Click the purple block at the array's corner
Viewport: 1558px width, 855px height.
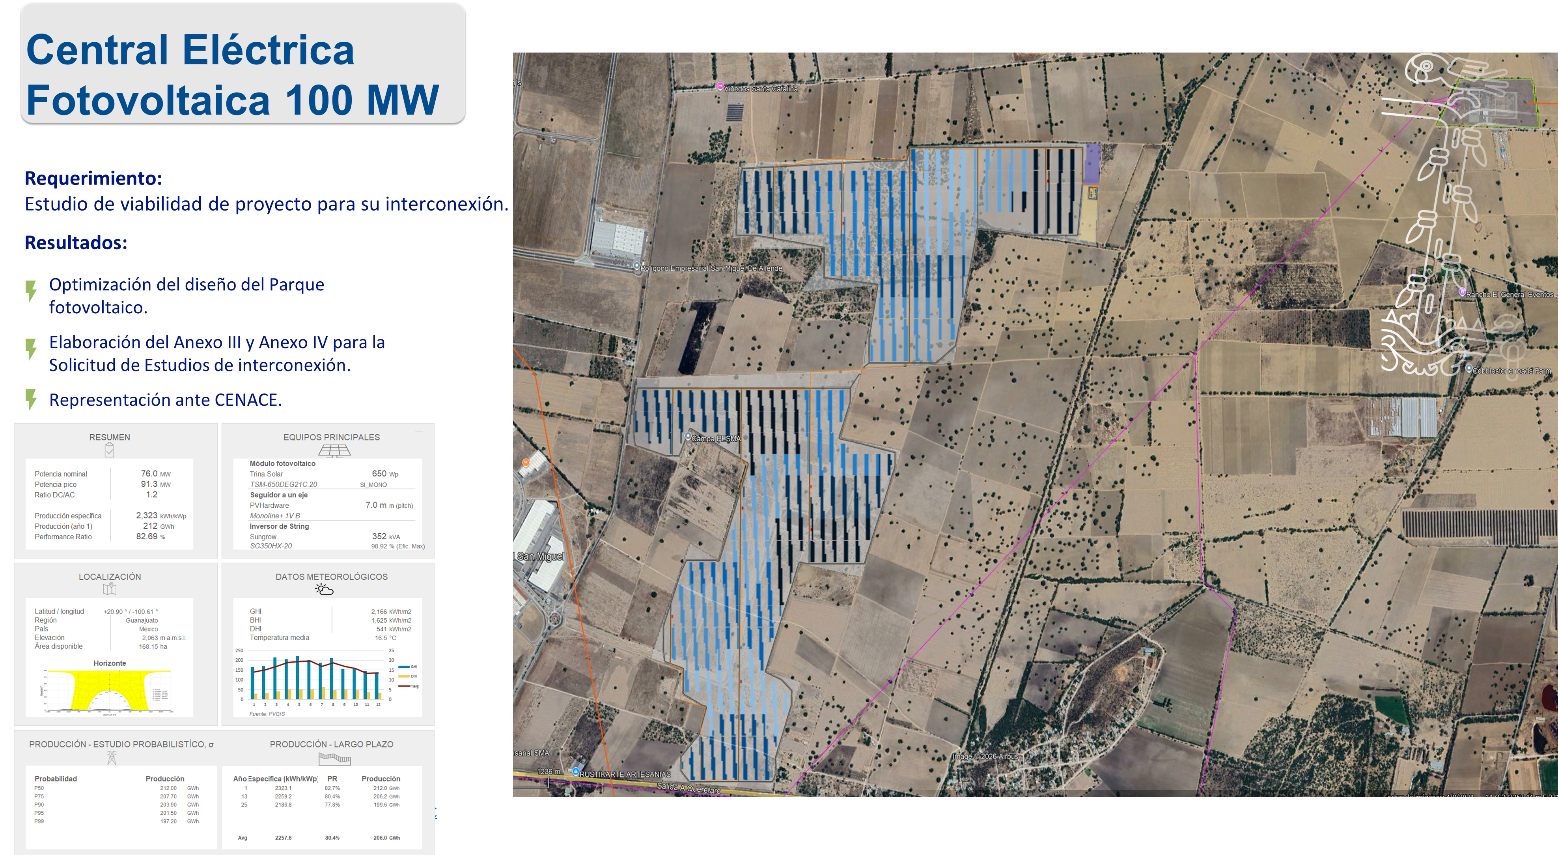point(1092,164)
